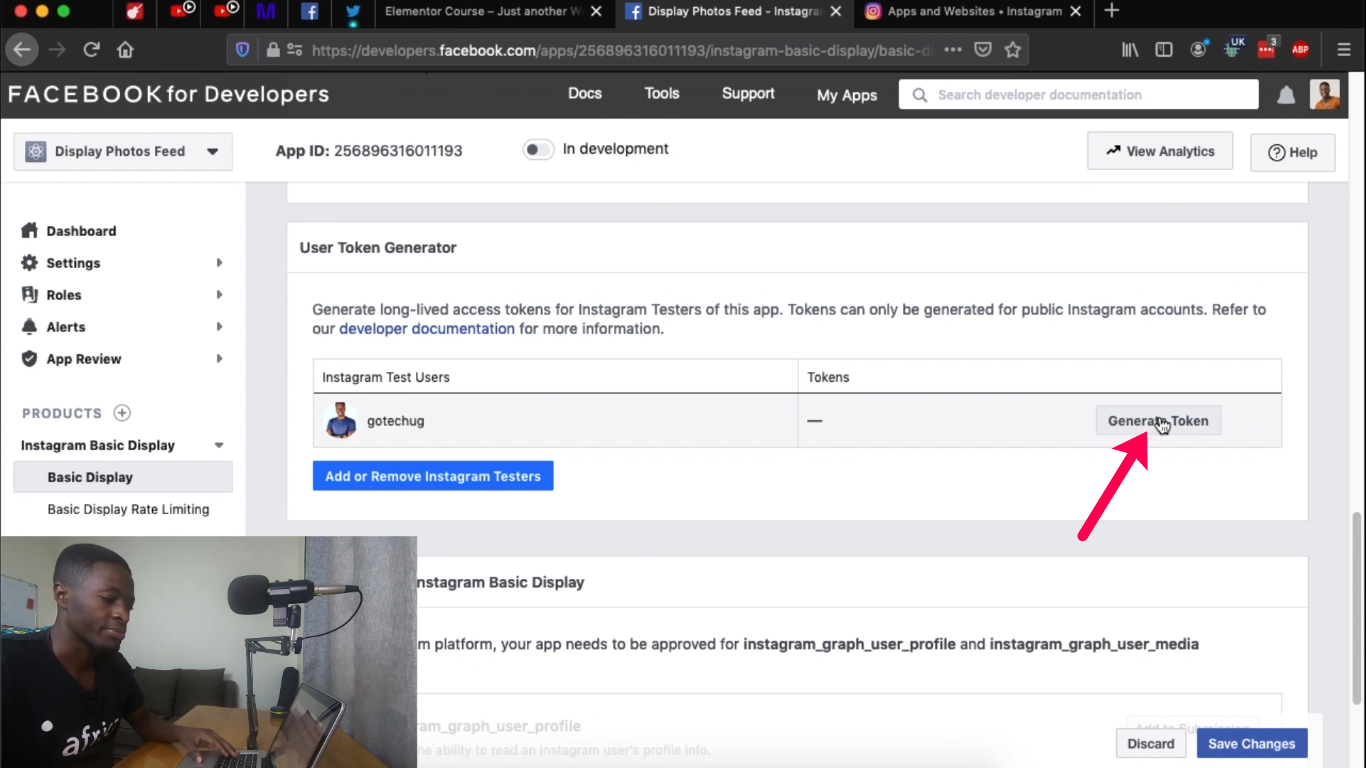1366x768 pixels.
Task: Add a product with the plus icon
Action: tap(122, 413)
